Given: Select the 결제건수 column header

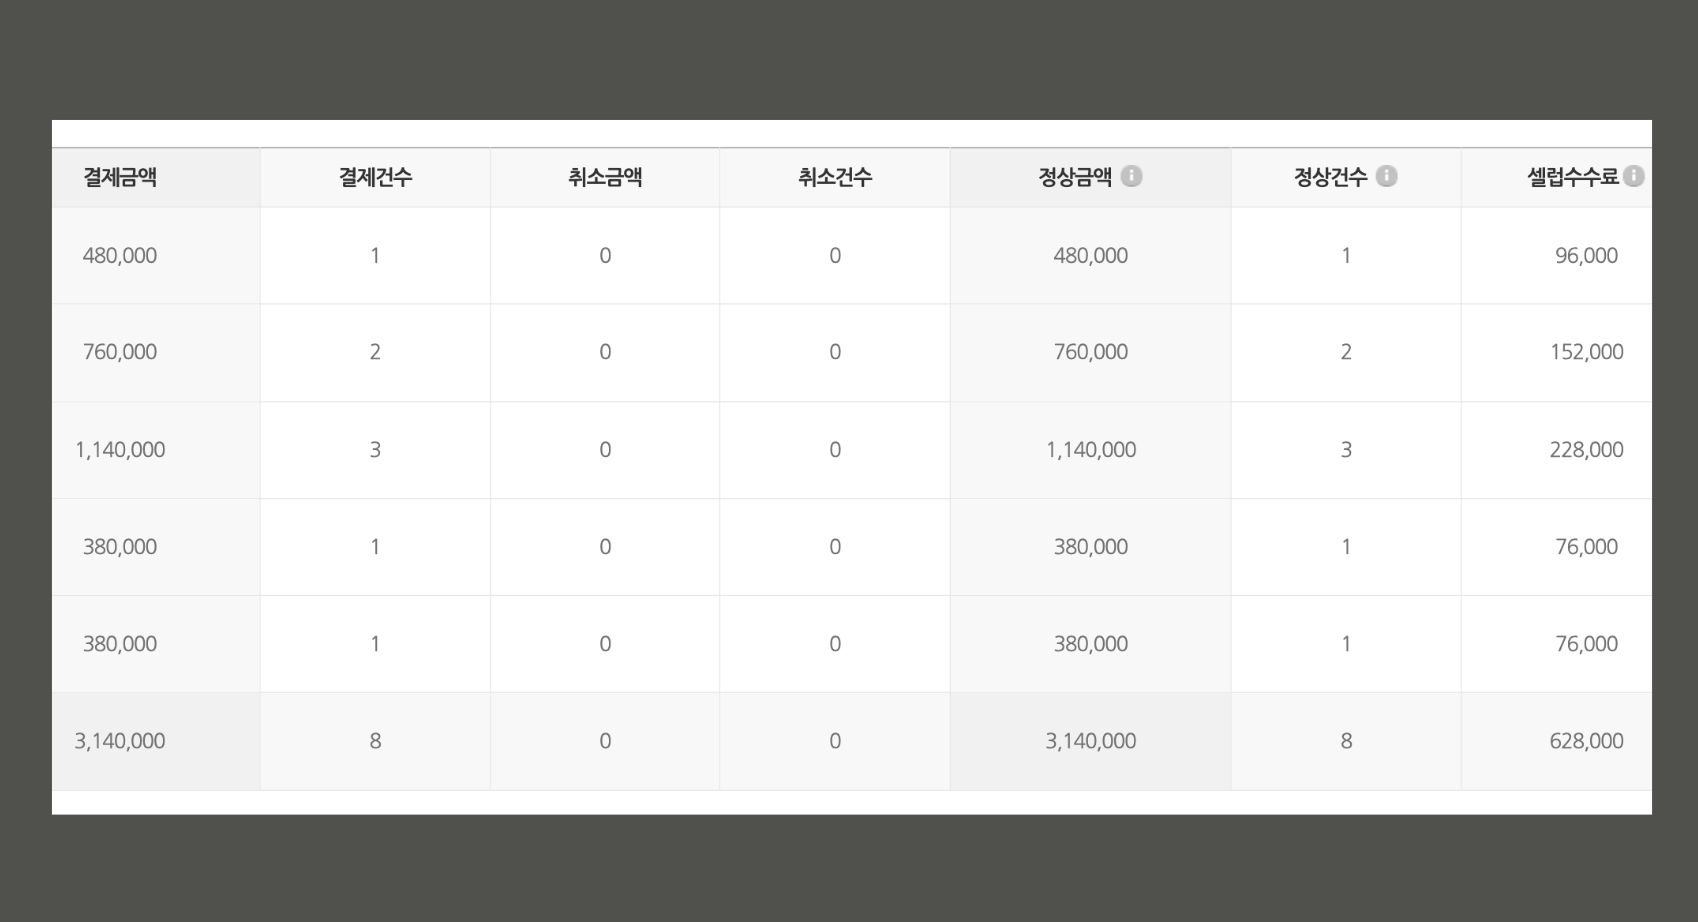Looking at the screenshot, I should (x=375, y=178).
